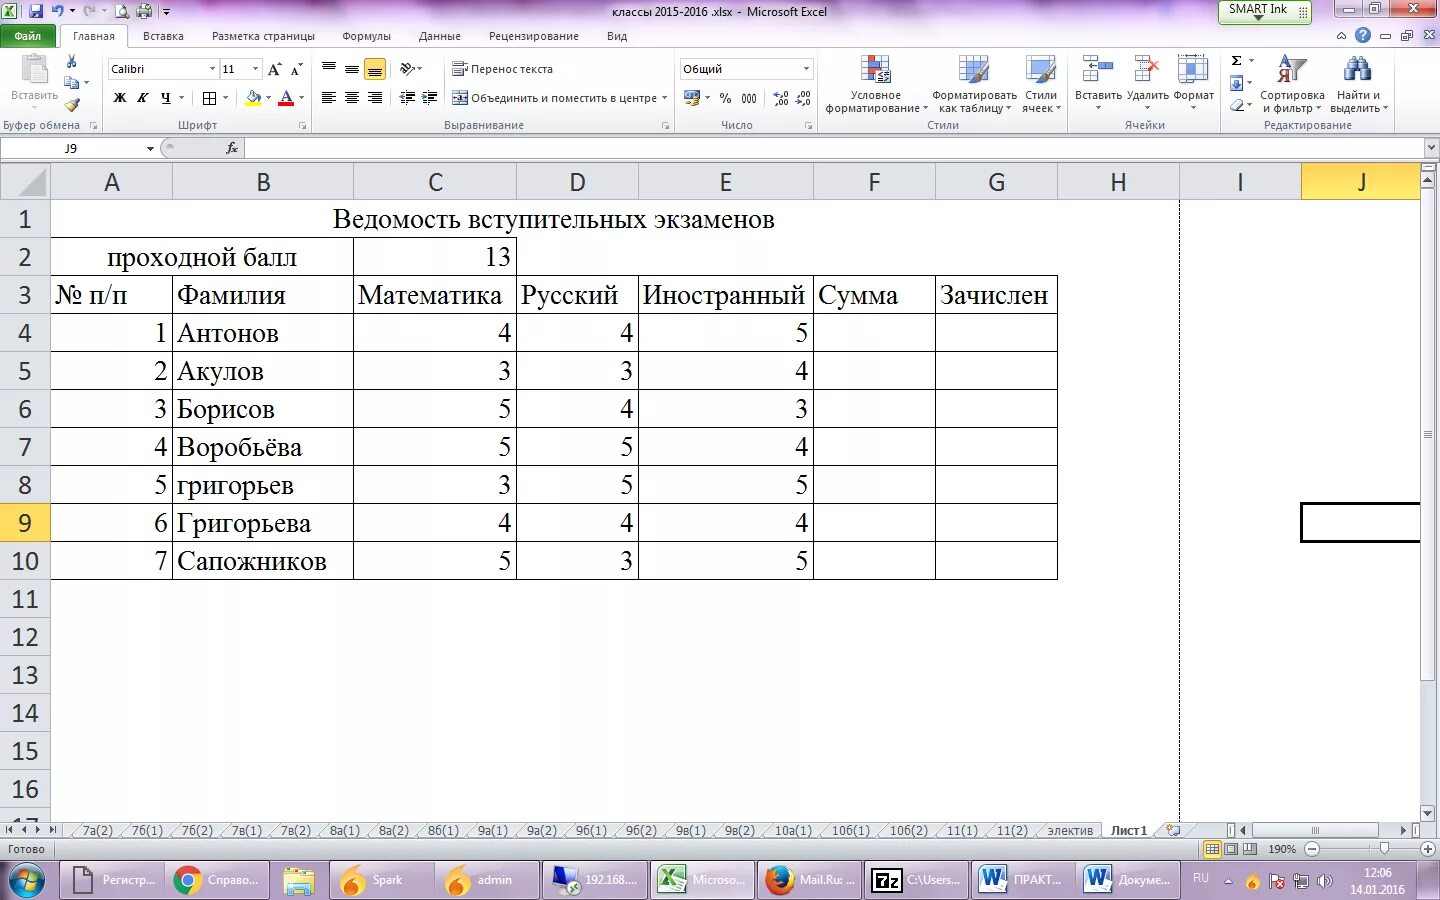Click the Перенос текста wrap button
This screenshot has height=900, width=1440.
pyautogui.click(x=502, y=69)
